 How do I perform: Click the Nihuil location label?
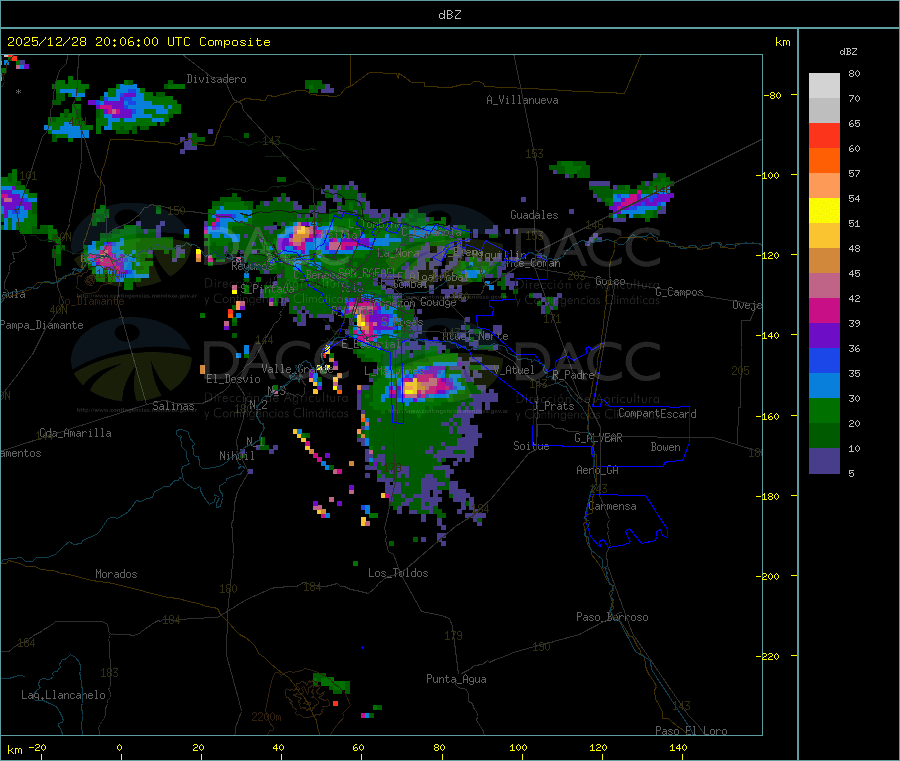point(236,456)
